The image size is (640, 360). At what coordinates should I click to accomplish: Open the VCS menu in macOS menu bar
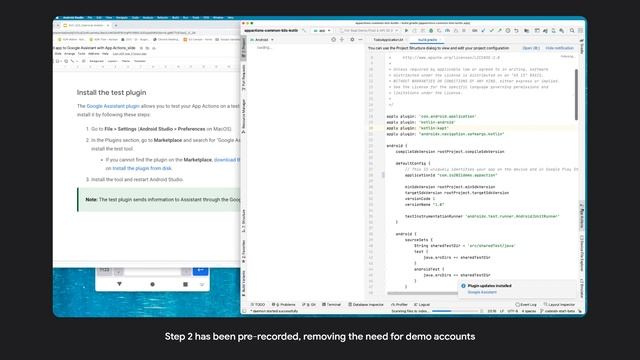click(206, 18)
